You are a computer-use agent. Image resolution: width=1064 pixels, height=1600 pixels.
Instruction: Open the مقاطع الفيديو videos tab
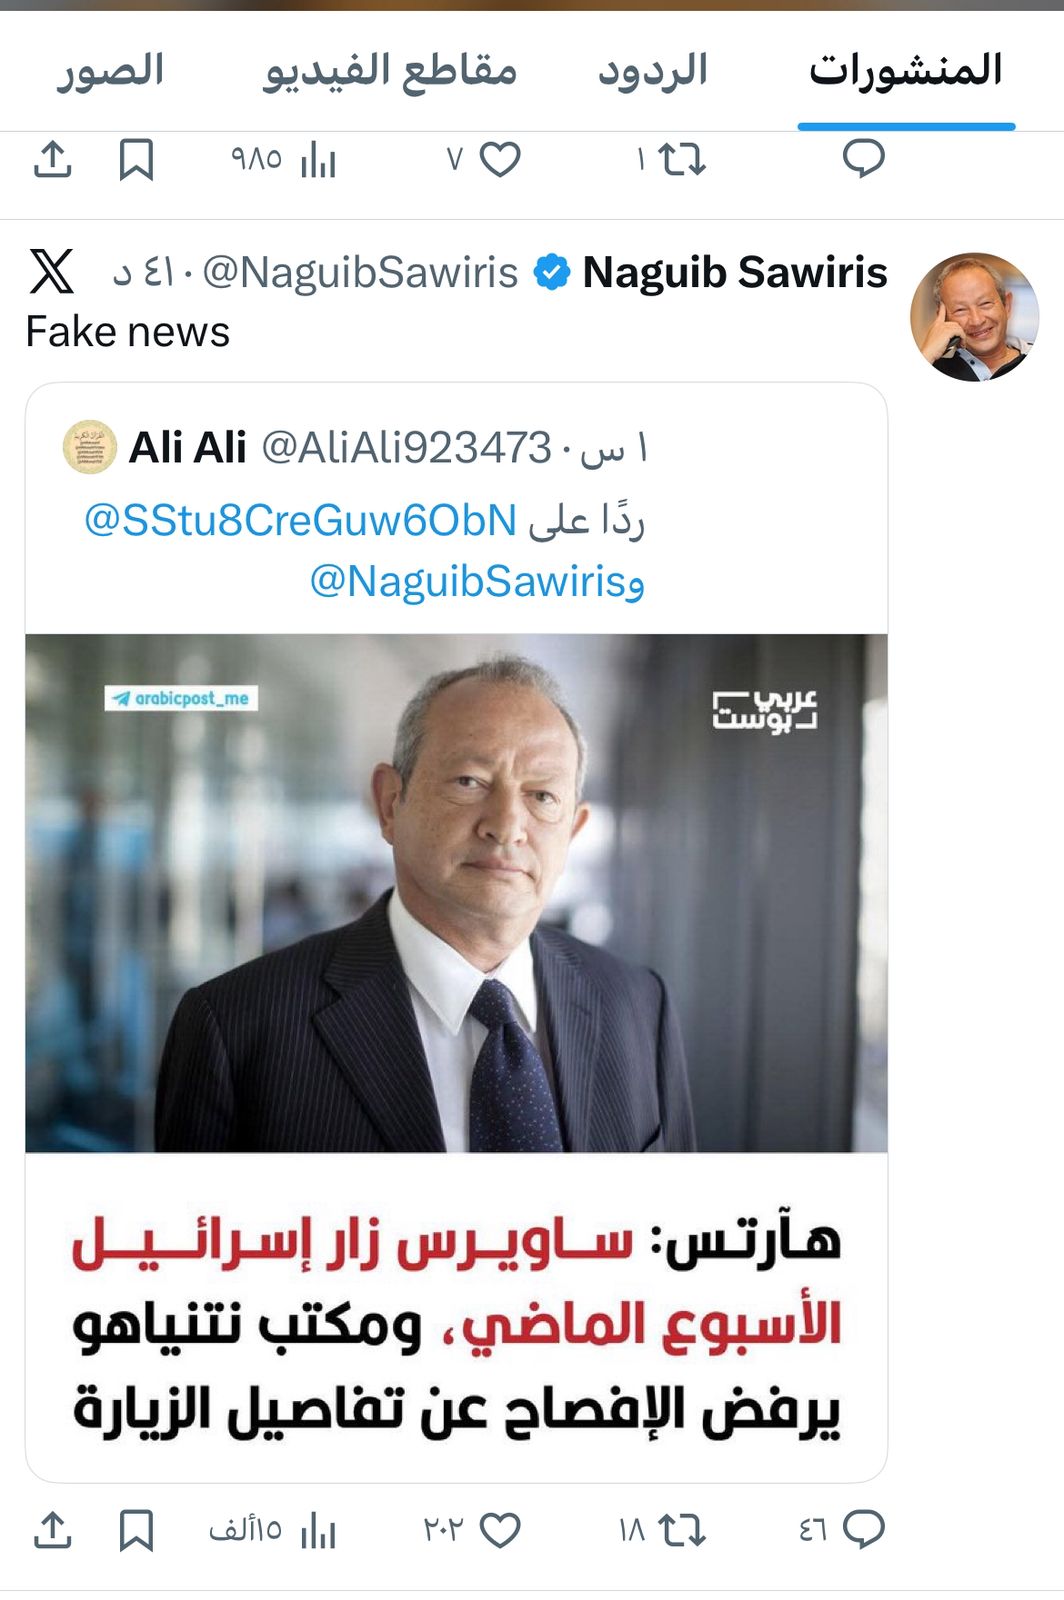(390, 71)
